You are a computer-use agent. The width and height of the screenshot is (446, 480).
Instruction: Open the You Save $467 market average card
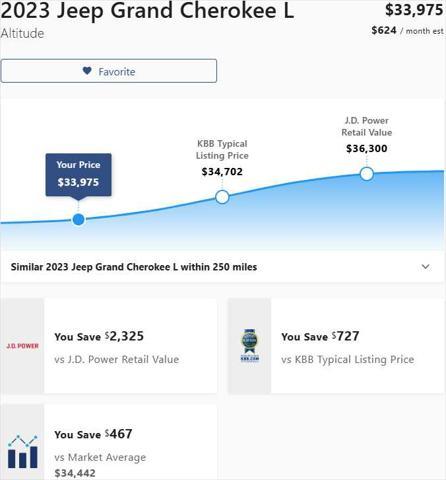click(x=109, y=442)
